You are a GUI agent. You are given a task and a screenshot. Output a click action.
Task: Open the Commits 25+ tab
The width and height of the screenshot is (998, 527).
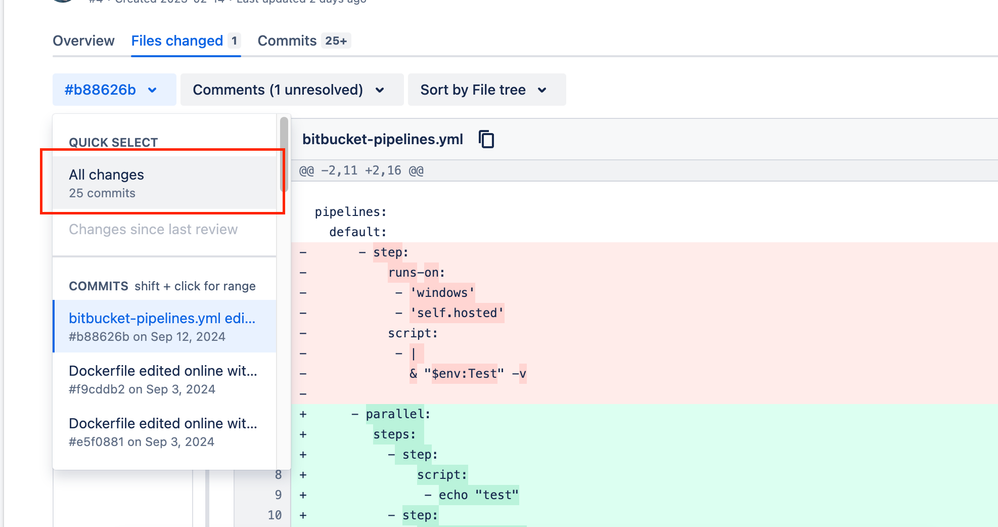pyautogui.click(x=304, y=41)
